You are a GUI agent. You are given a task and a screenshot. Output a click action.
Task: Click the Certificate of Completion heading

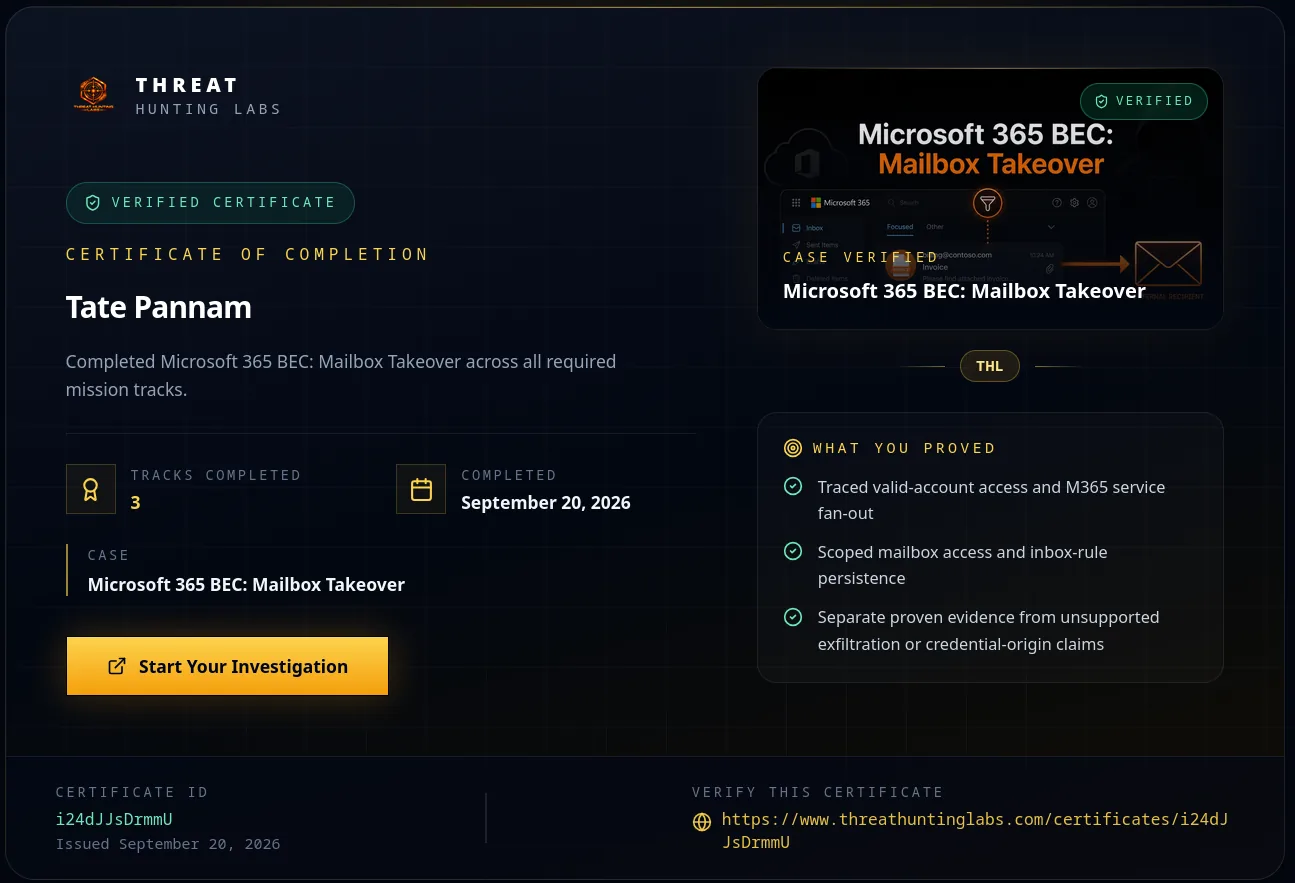coord(247,254)
